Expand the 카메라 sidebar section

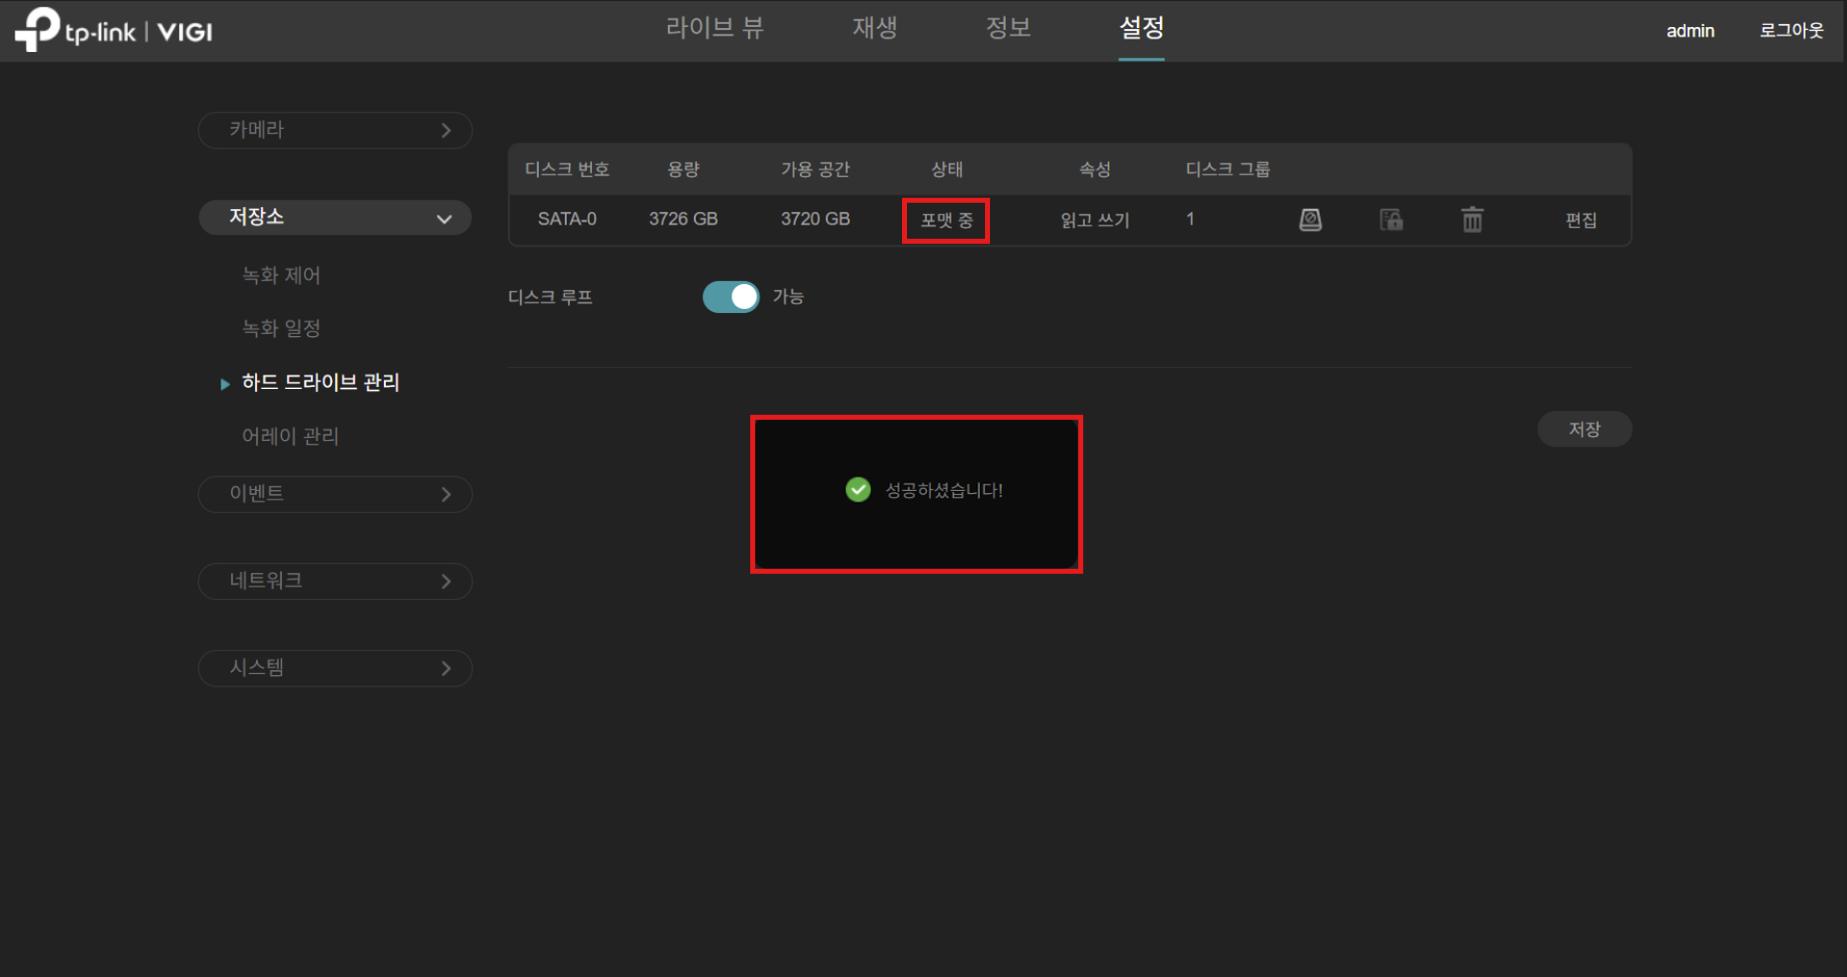pos(335,130)
